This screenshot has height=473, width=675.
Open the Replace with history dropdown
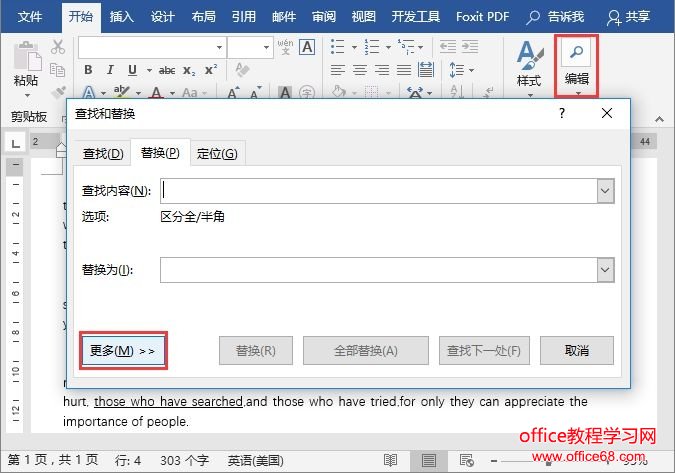pos(605,270)
